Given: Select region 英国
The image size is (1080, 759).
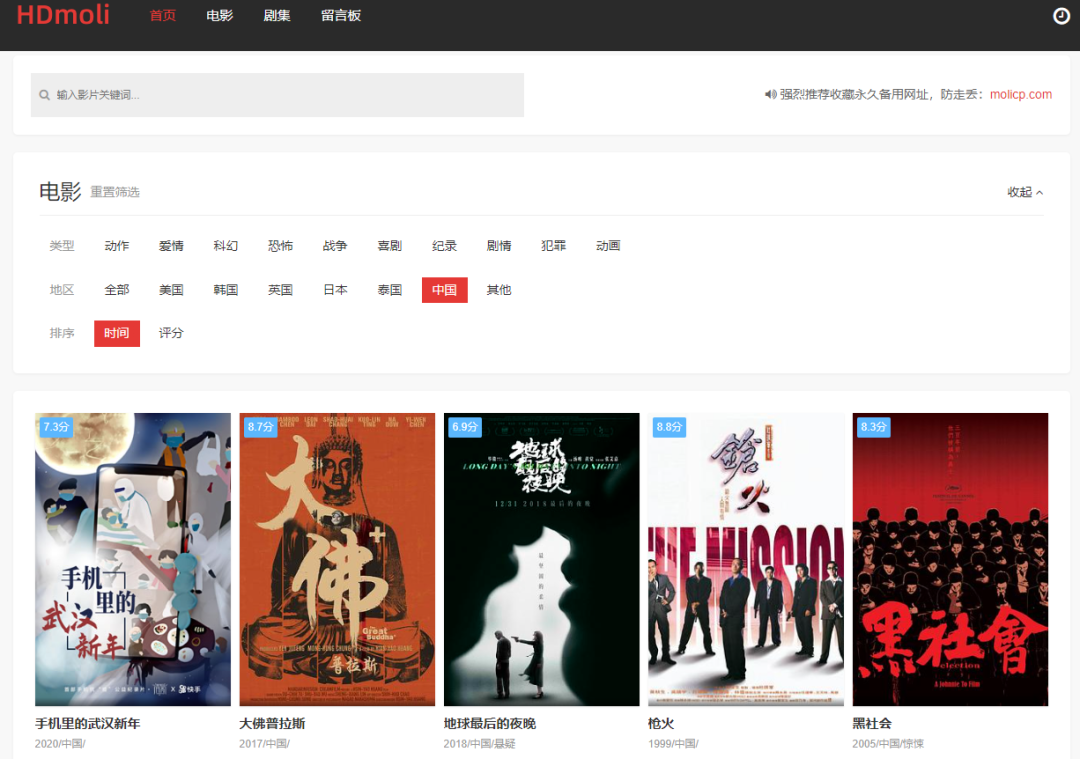Looking at the screenshot, I should (280, 290).
